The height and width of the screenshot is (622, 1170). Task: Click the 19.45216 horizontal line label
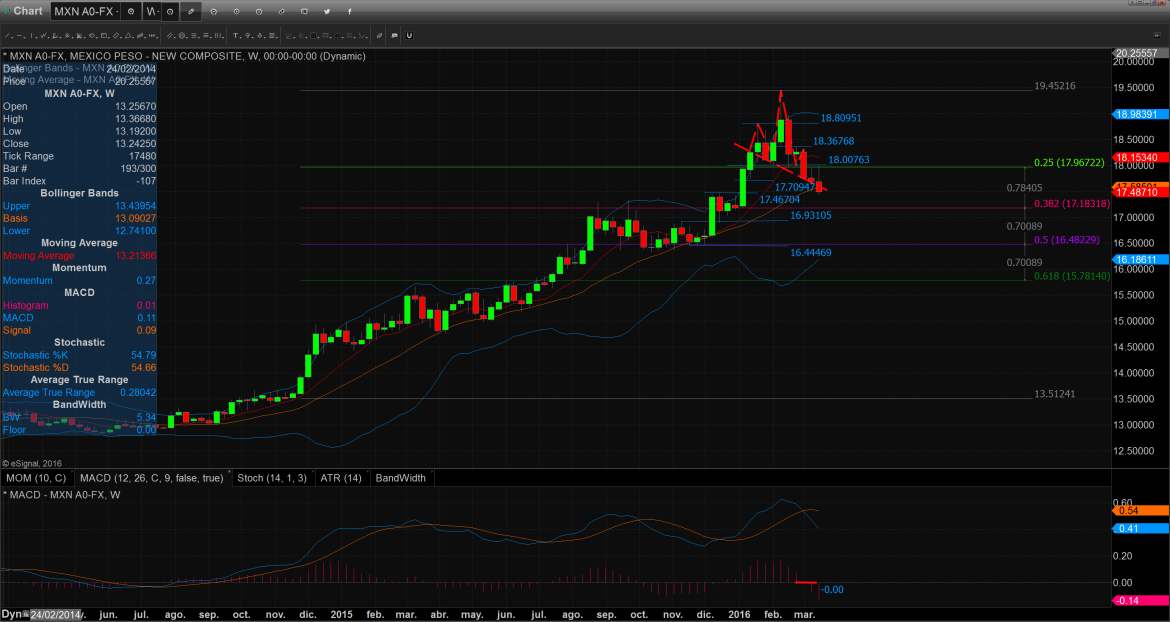1054,86
